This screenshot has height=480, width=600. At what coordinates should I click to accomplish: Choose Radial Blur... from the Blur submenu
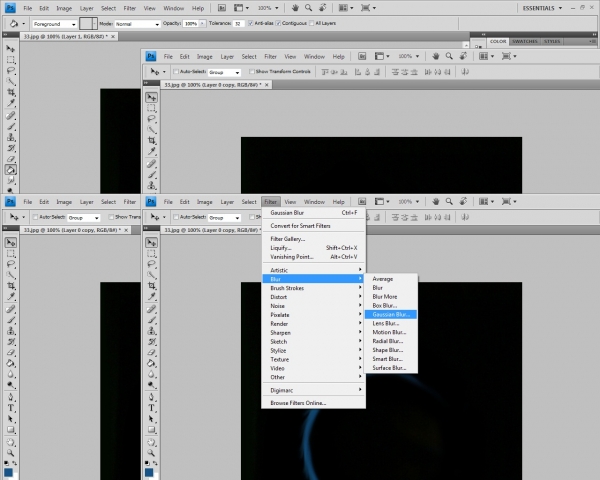pos(388,341)
